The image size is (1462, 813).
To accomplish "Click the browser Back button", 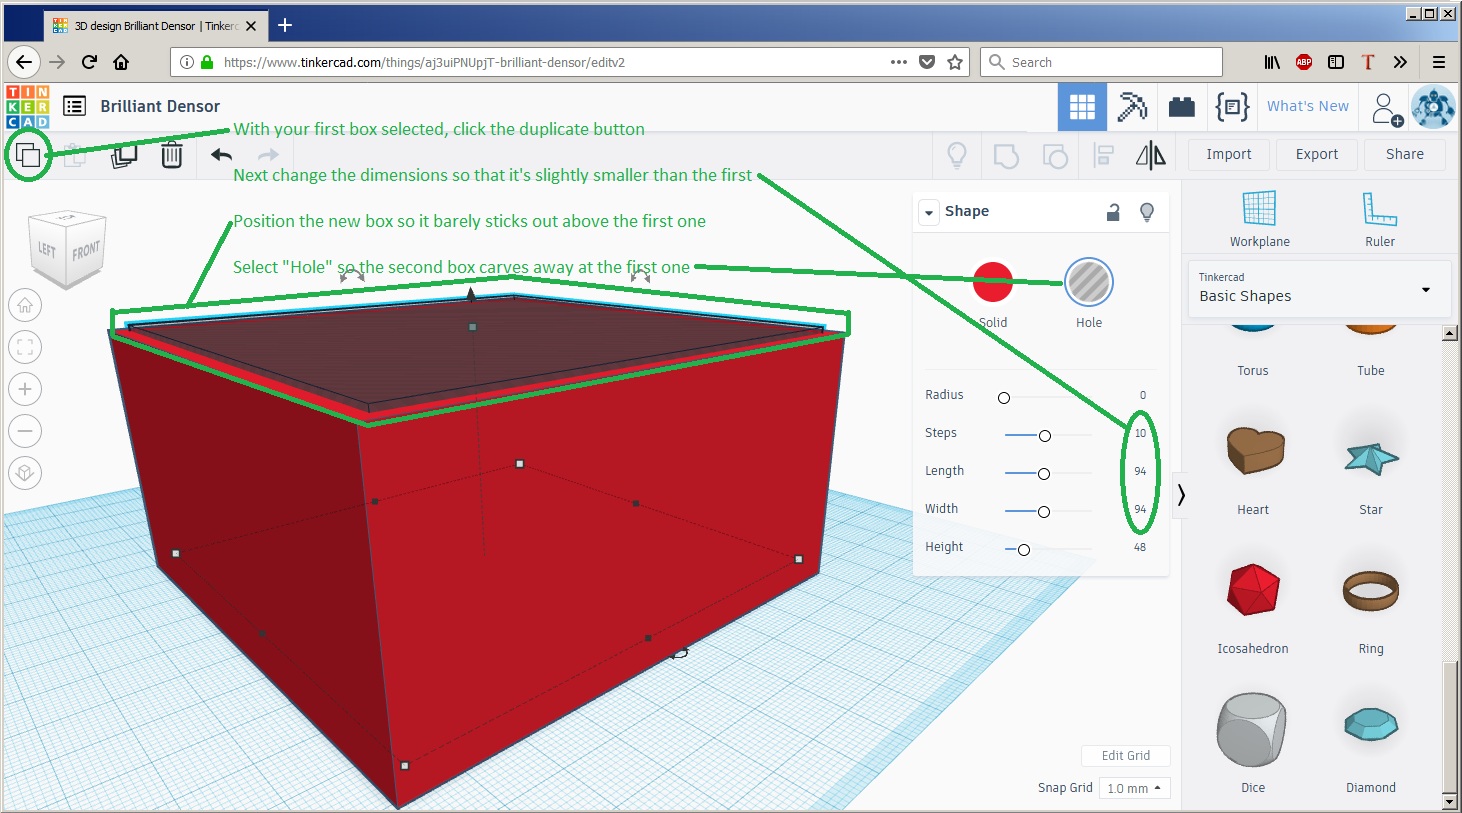I will point(24,62).
